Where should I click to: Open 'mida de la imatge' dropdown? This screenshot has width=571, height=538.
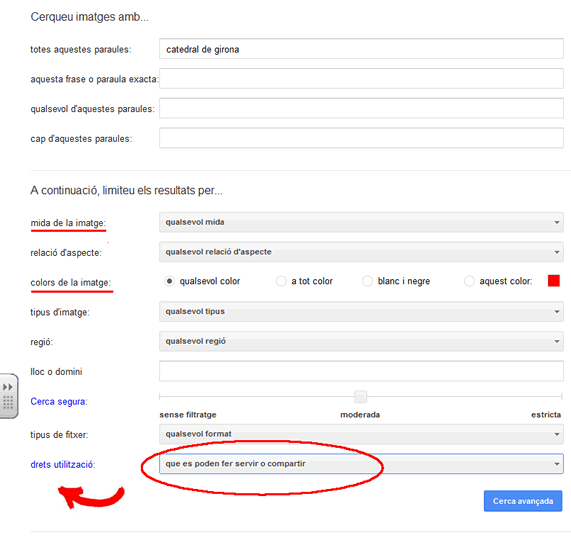[x=361, y=222]
